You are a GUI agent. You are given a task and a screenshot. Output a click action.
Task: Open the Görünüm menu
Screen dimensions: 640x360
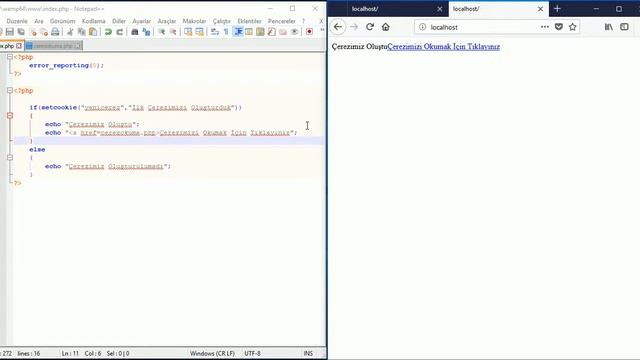(x=62, y=21)
